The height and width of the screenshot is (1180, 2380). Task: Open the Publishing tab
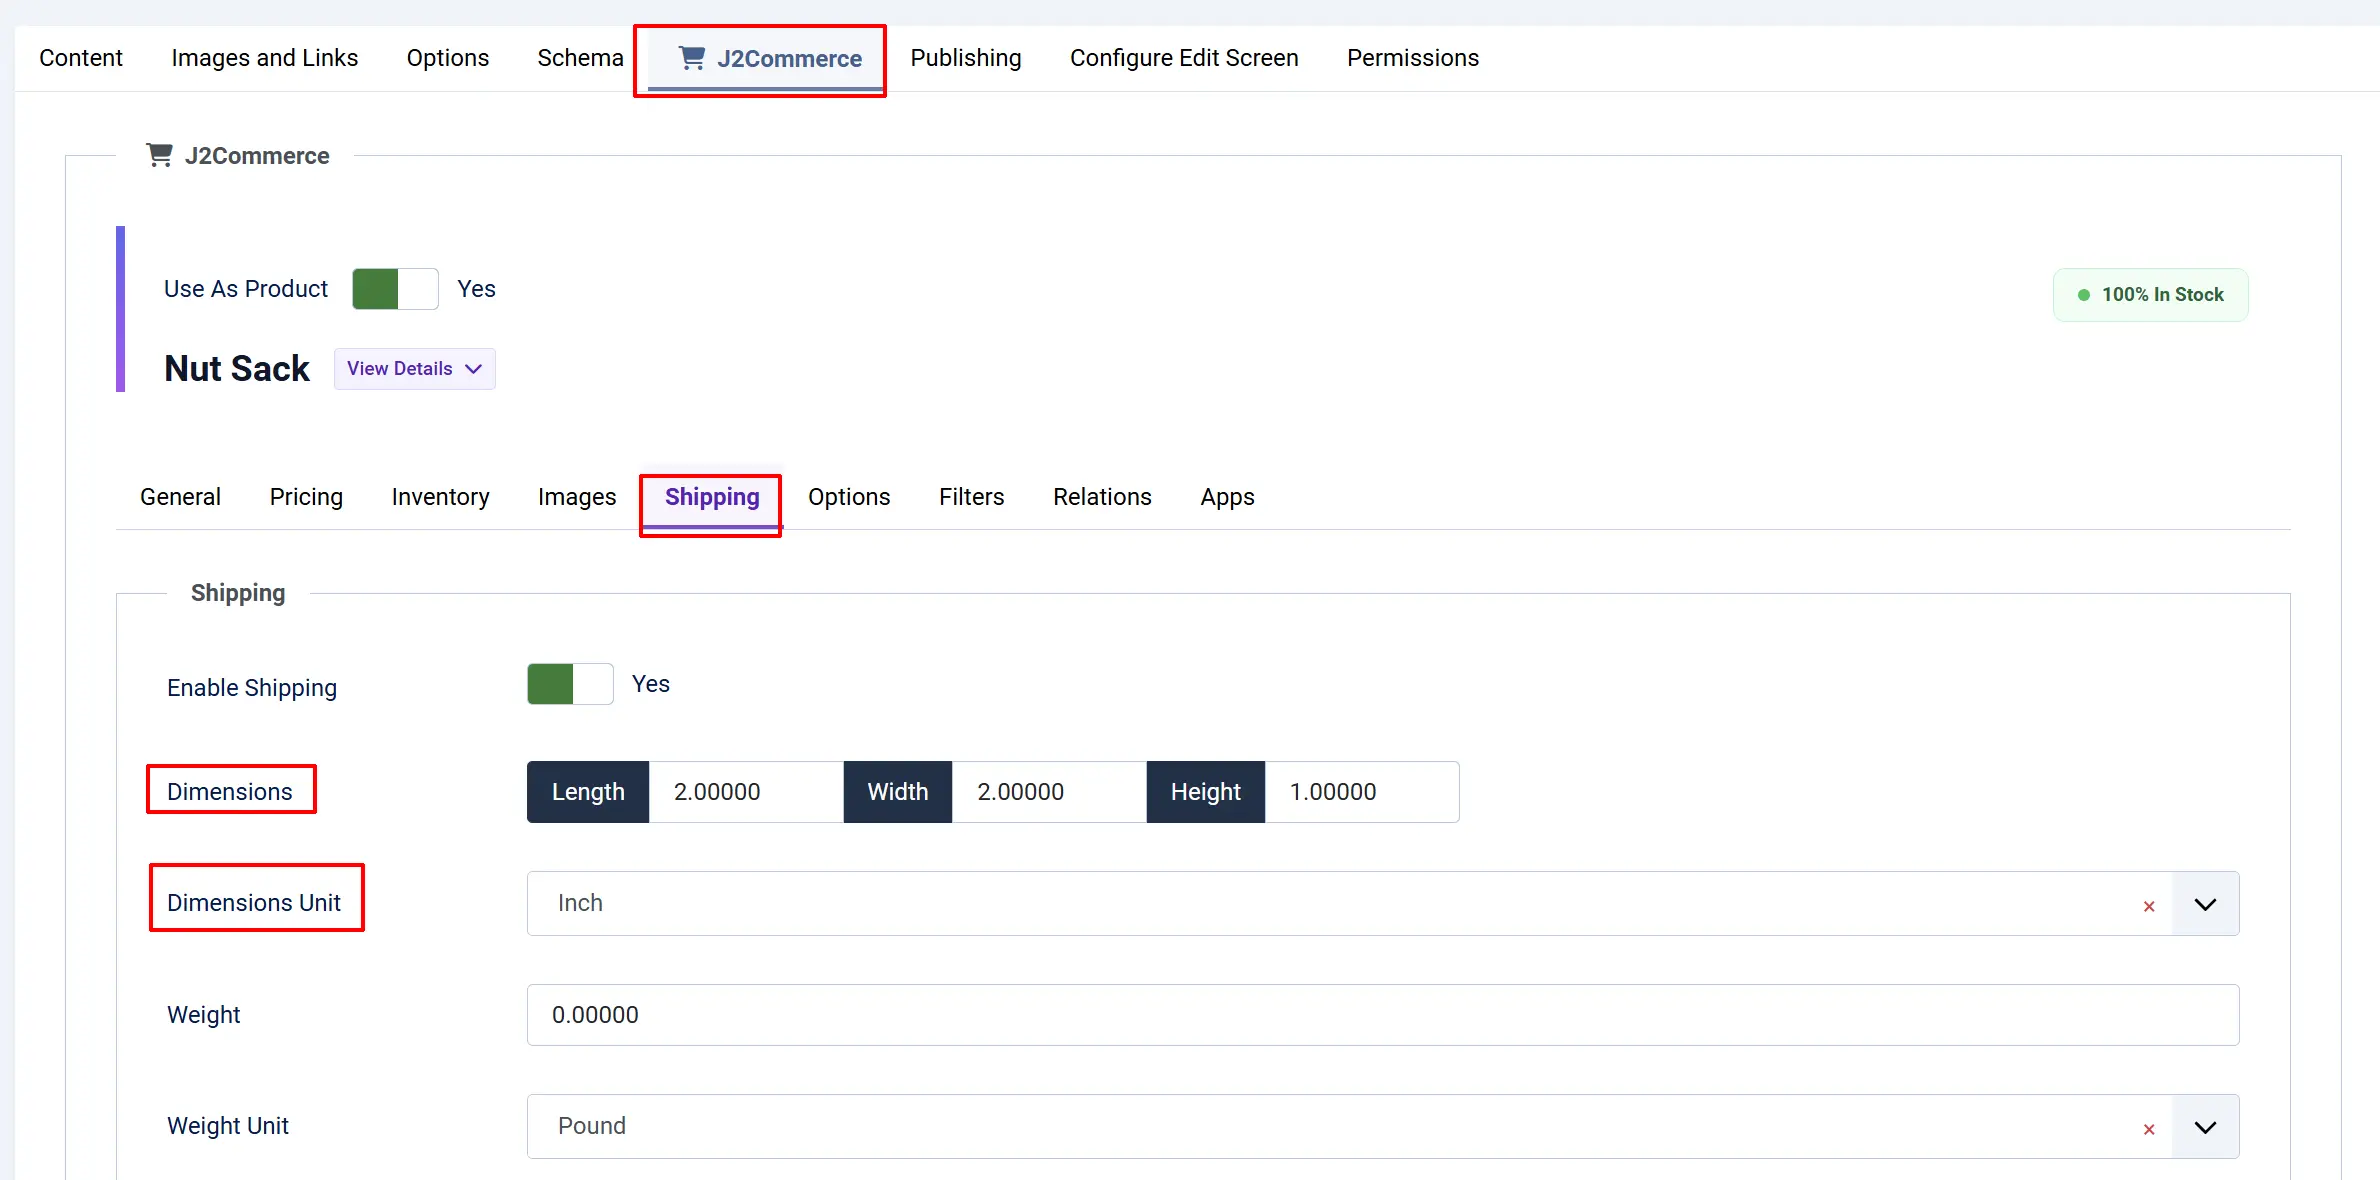coord(966,58)
